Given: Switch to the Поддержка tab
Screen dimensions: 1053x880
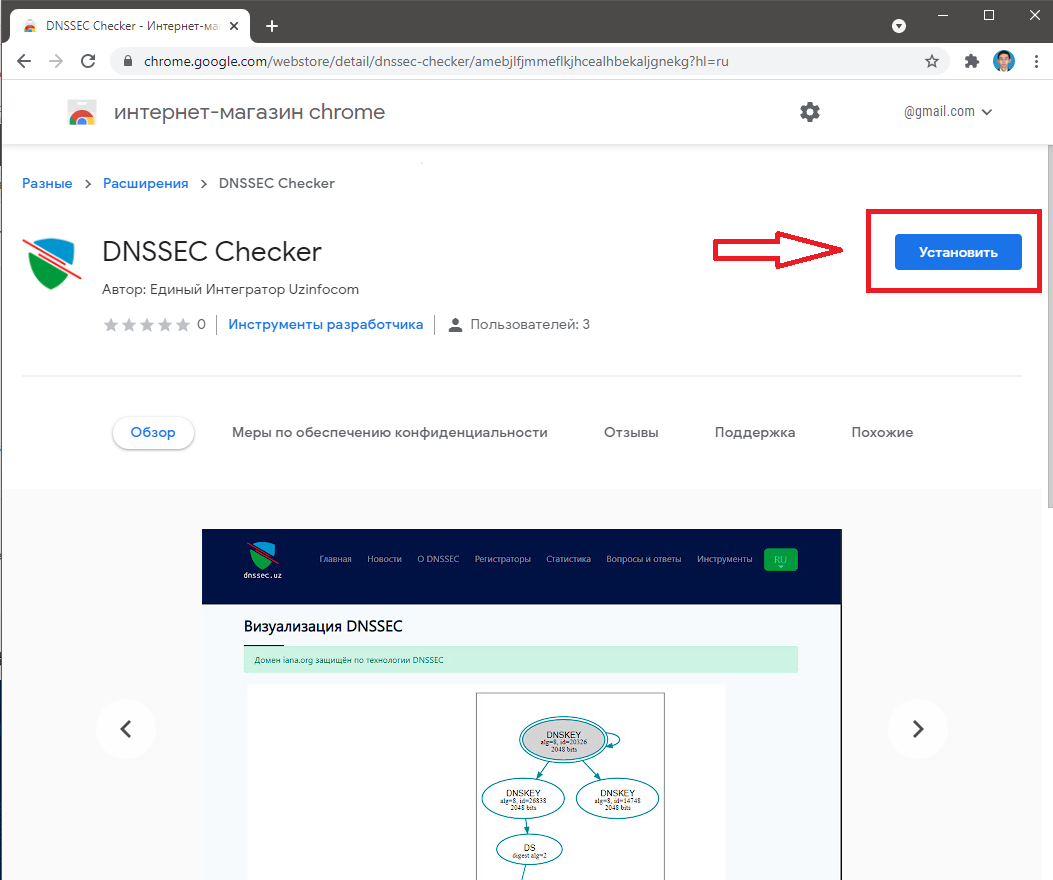Looking at the screenshot, I should tap(755, 433).
